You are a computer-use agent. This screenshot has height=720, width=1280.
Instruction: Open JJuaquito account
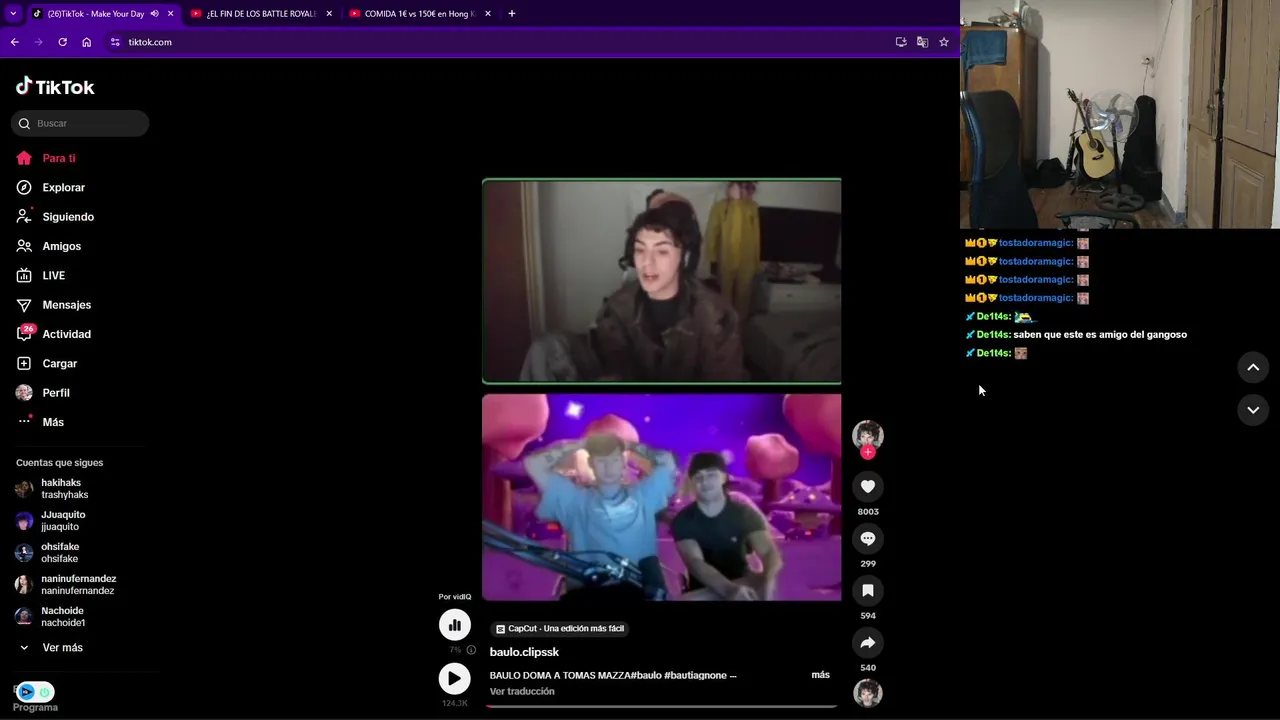tap(61, 520)
